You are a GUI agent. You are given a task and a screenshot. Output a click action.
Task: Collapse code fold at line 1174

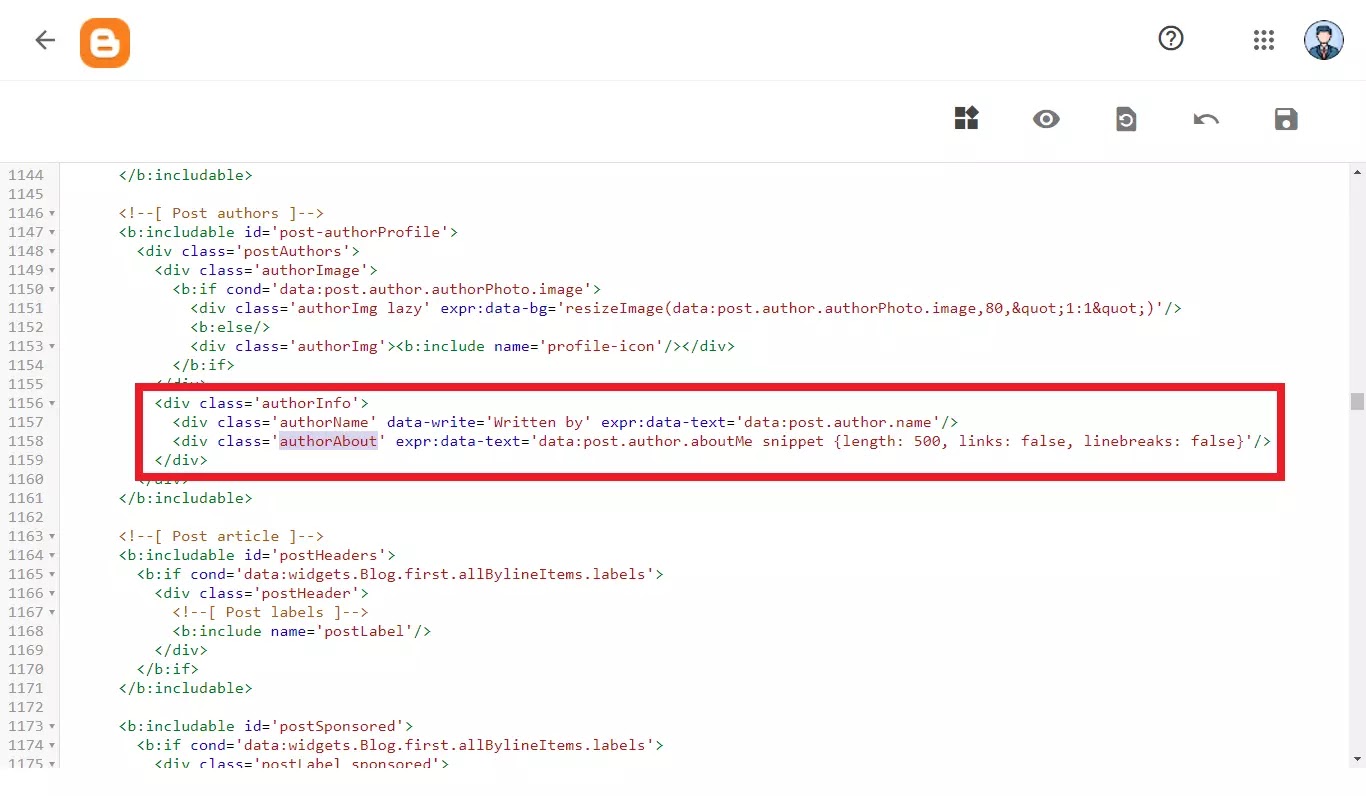tap(52, 745)
